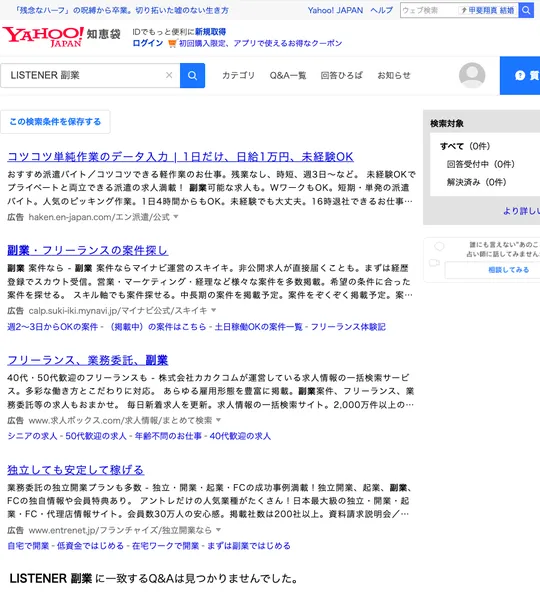Open the 「残念なハーフ」 headline link

pos(122,10)
